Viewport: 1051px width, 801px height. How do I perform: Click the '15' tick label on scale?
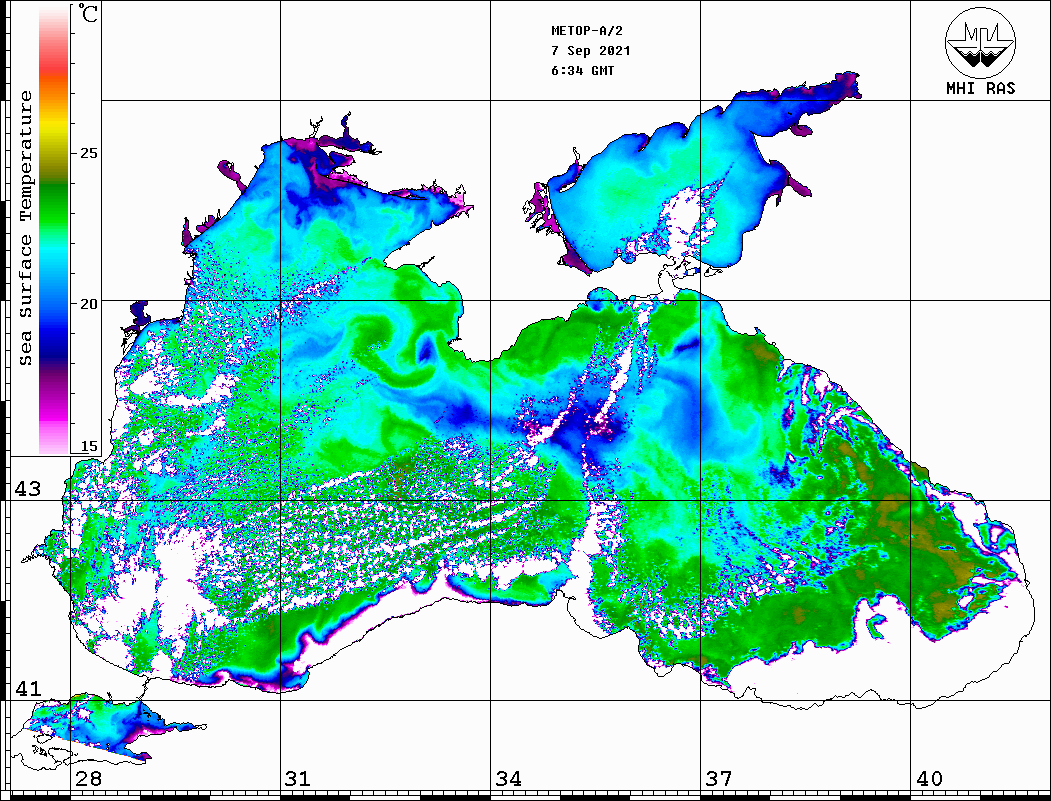pos(88,446)
